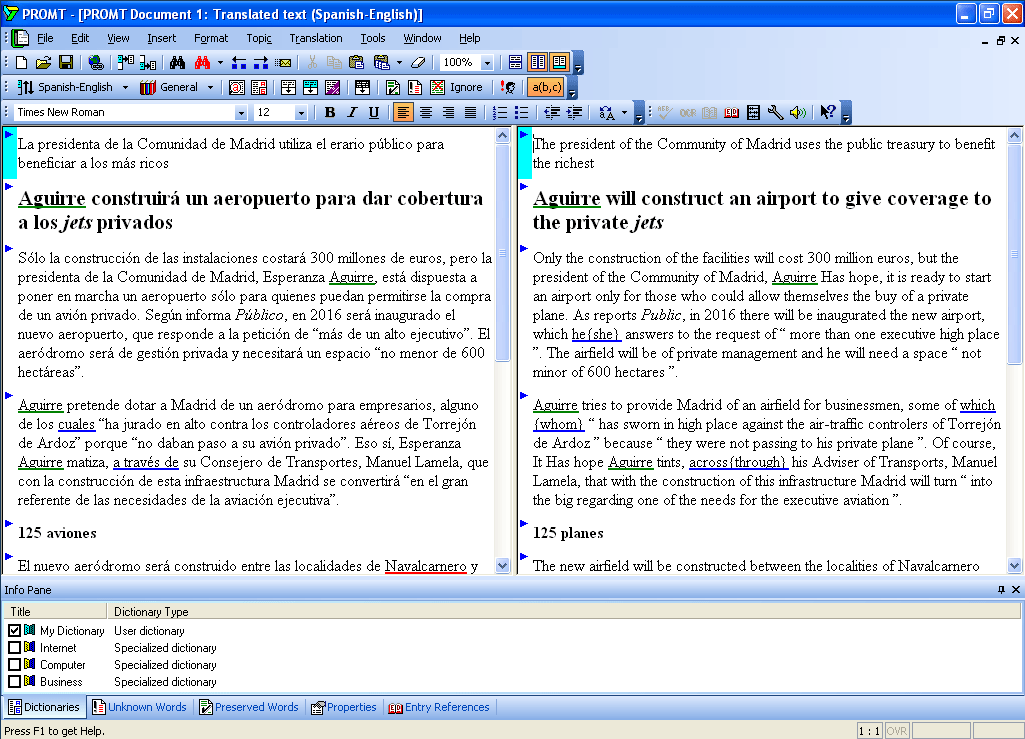Viewport: 1025px width, 739px height.
Task: Click the purple striped translate icon
Action: pyautogui.click(x=333, y=87)
